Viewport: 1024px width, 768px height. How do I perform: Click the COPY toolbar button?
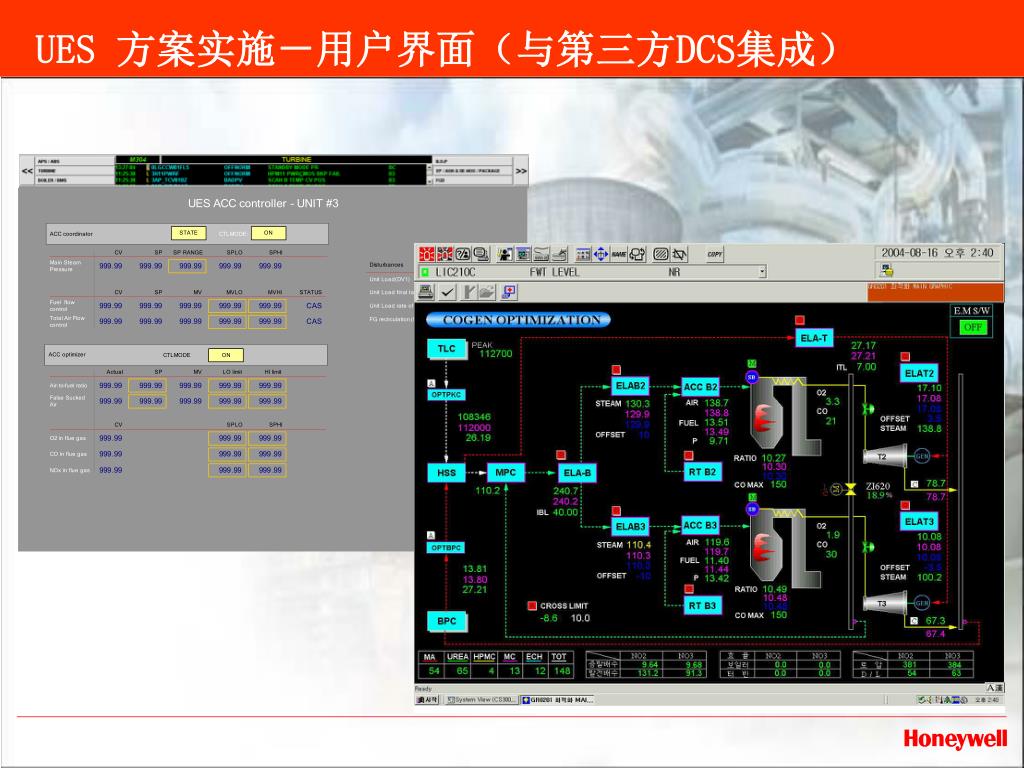click(x=715, y=254)
